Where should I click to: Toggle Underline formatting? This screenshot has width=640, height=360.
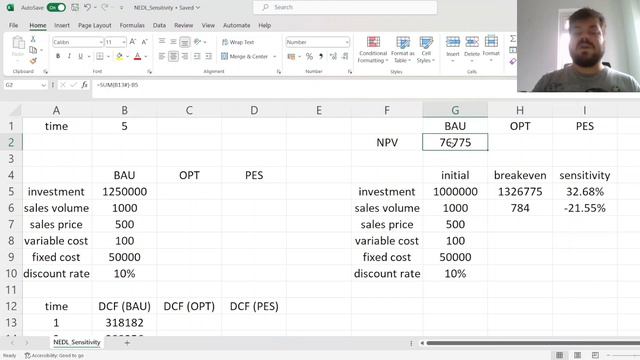pyautogui.click(x=80, y=56)
